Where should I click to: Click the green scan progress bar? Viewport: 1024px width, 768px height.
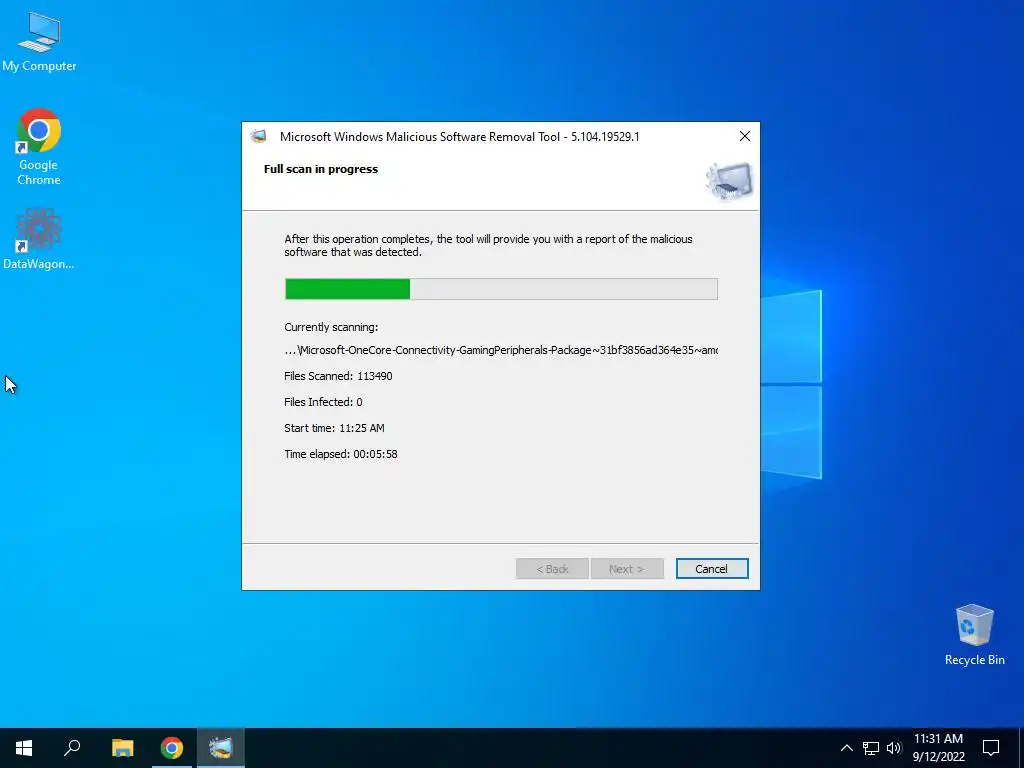pos(501,289)
